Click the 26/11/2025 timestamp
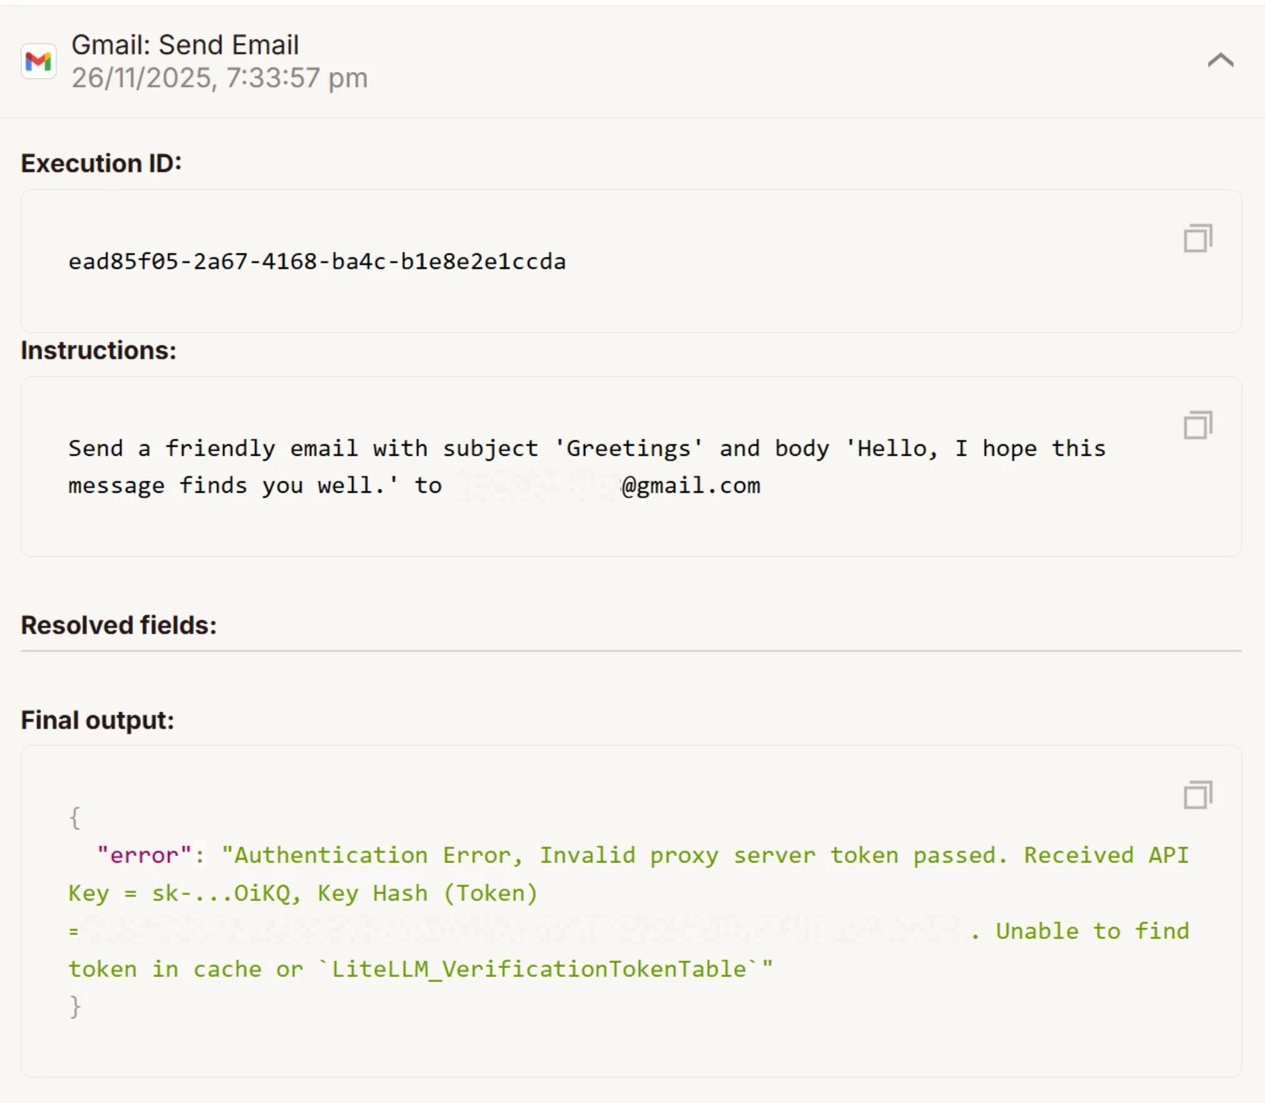Viewport: 1265px width, 1103px height. pyautogui.click(x=219, y=78)
